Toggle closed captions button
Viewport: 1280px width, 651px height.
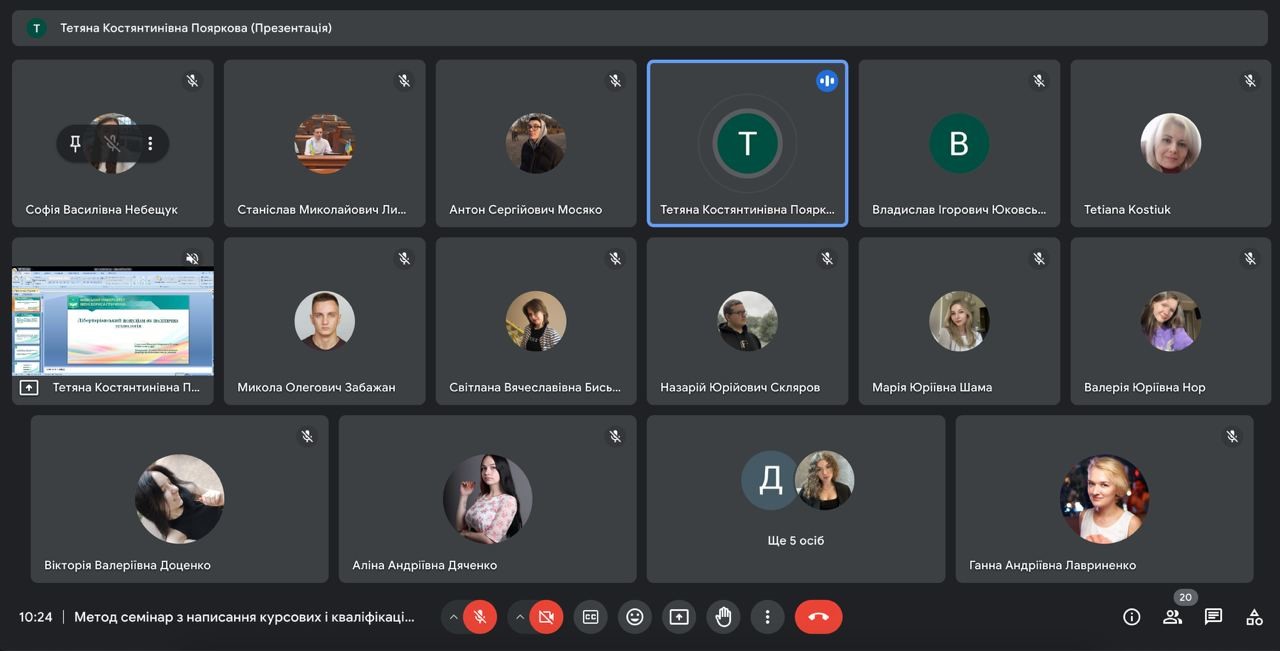pos(590,617)
